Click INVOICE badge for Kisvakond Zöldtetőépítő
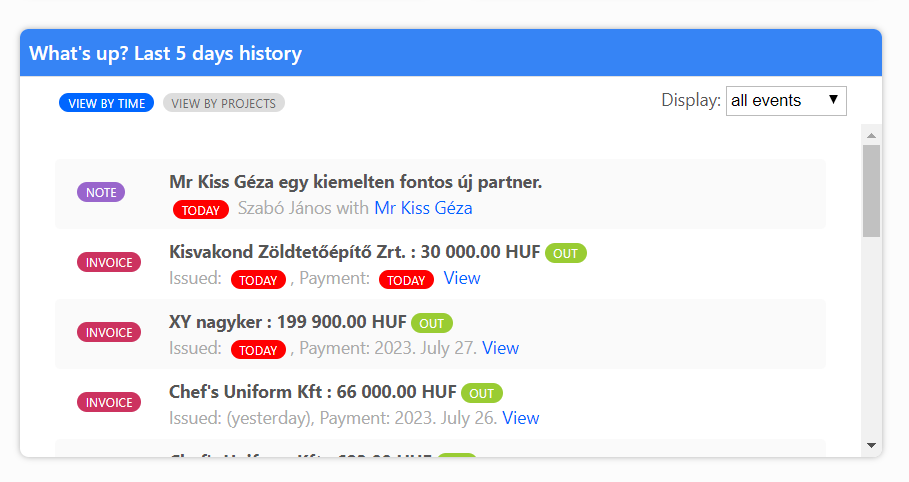The height and width of the screenshot is (482, 909). click(x=109, y=263)
